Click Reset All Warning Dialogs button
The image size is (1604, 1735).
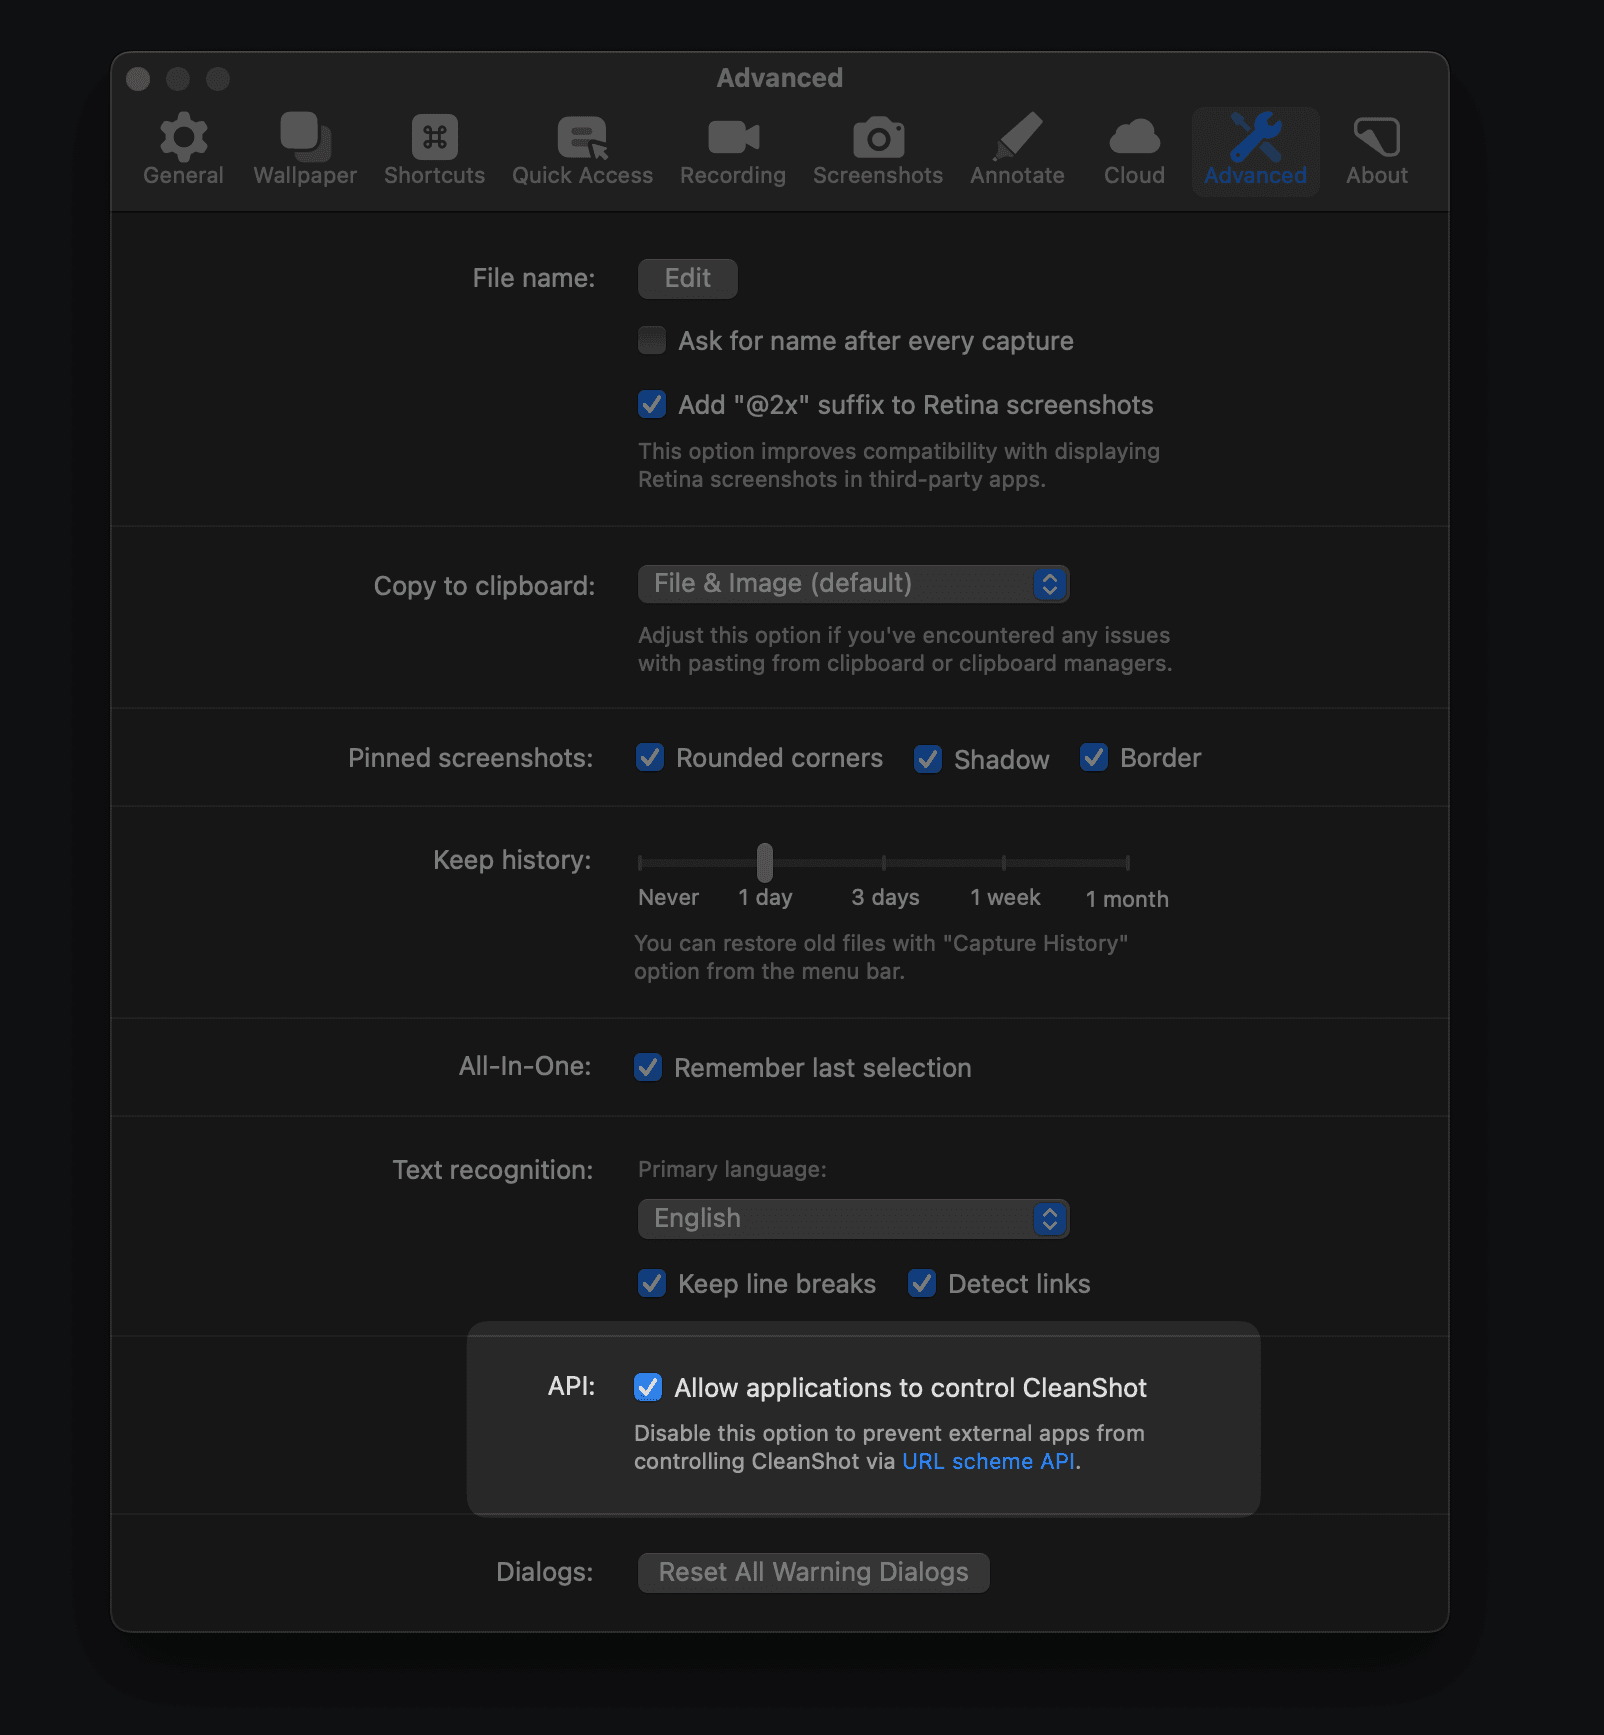pyautogui.click(x=813, y=1572)
